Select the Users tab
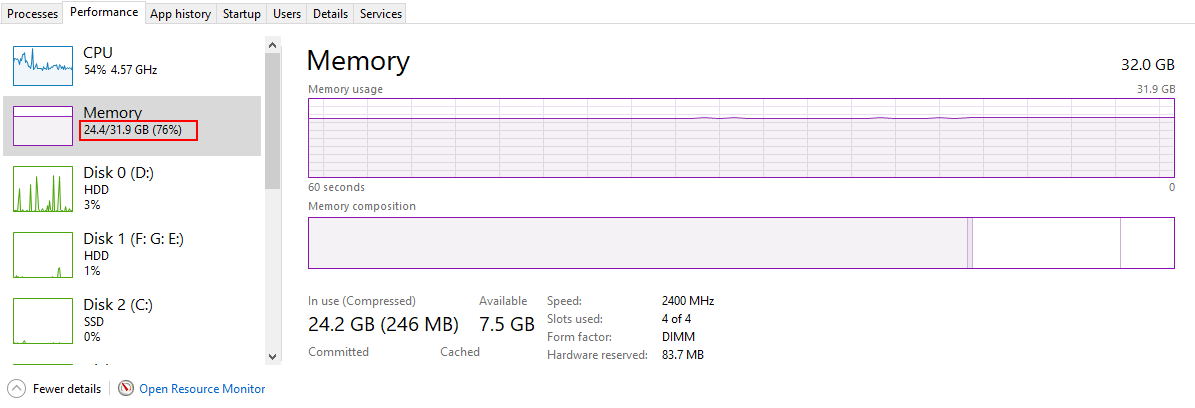 point(287,14)
